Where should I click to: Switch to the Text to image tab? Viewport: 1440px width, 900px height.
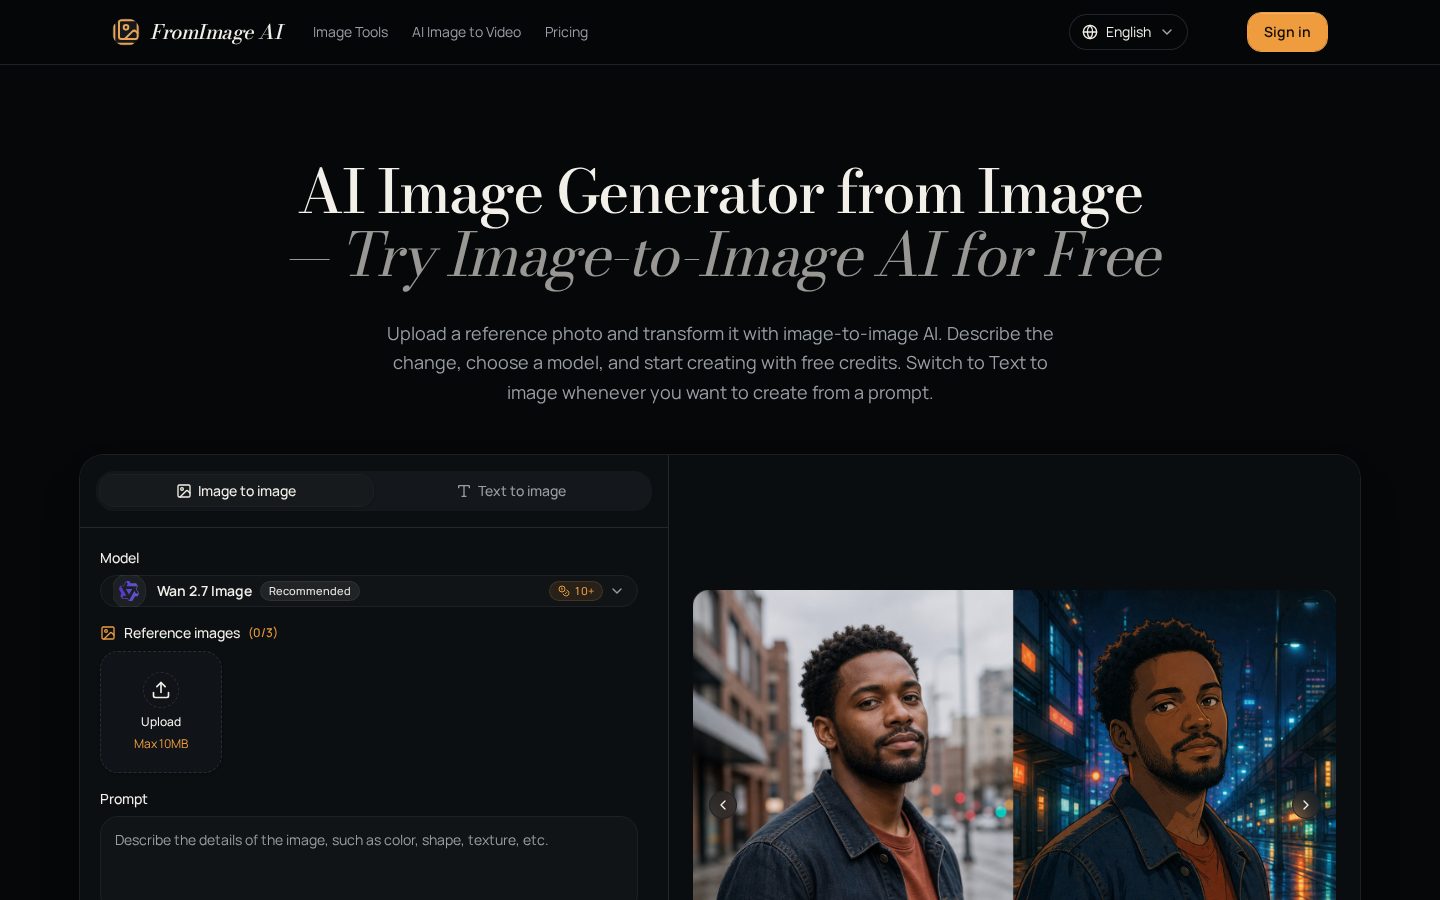pos(512,491)
